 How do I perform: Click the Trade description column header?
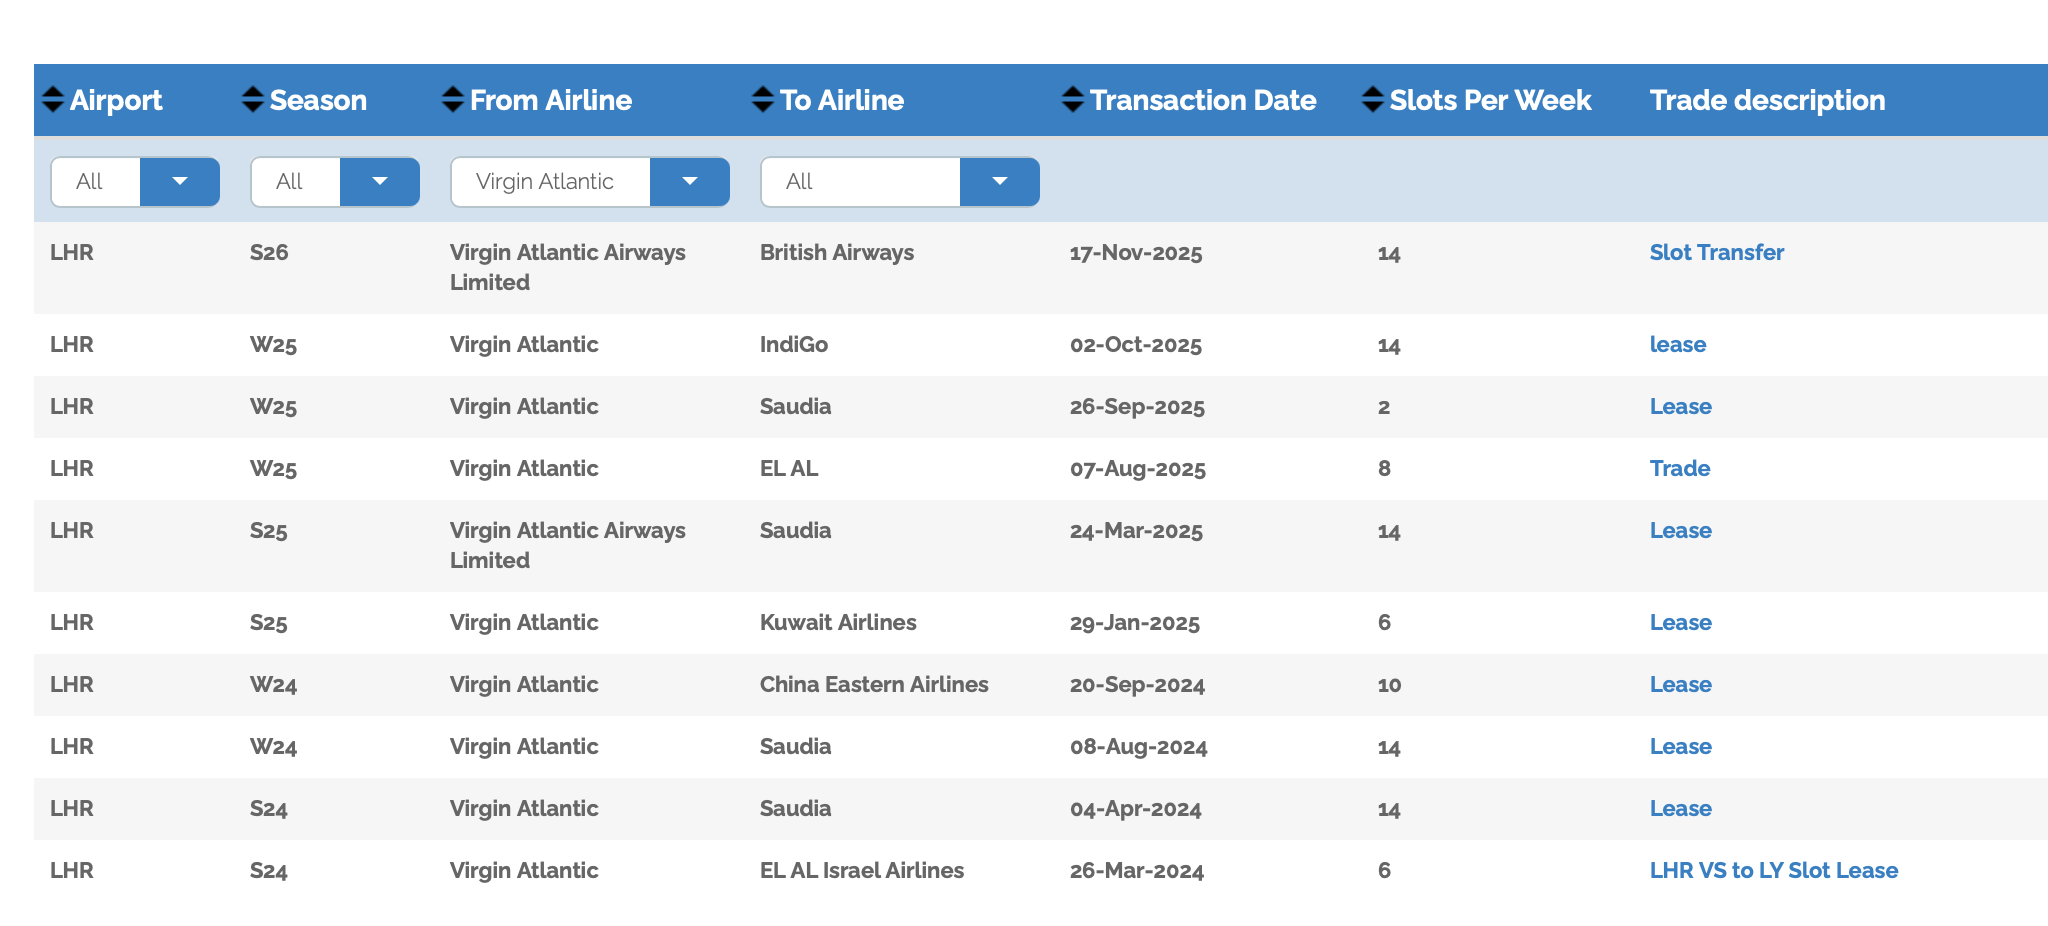(1767, 100)
